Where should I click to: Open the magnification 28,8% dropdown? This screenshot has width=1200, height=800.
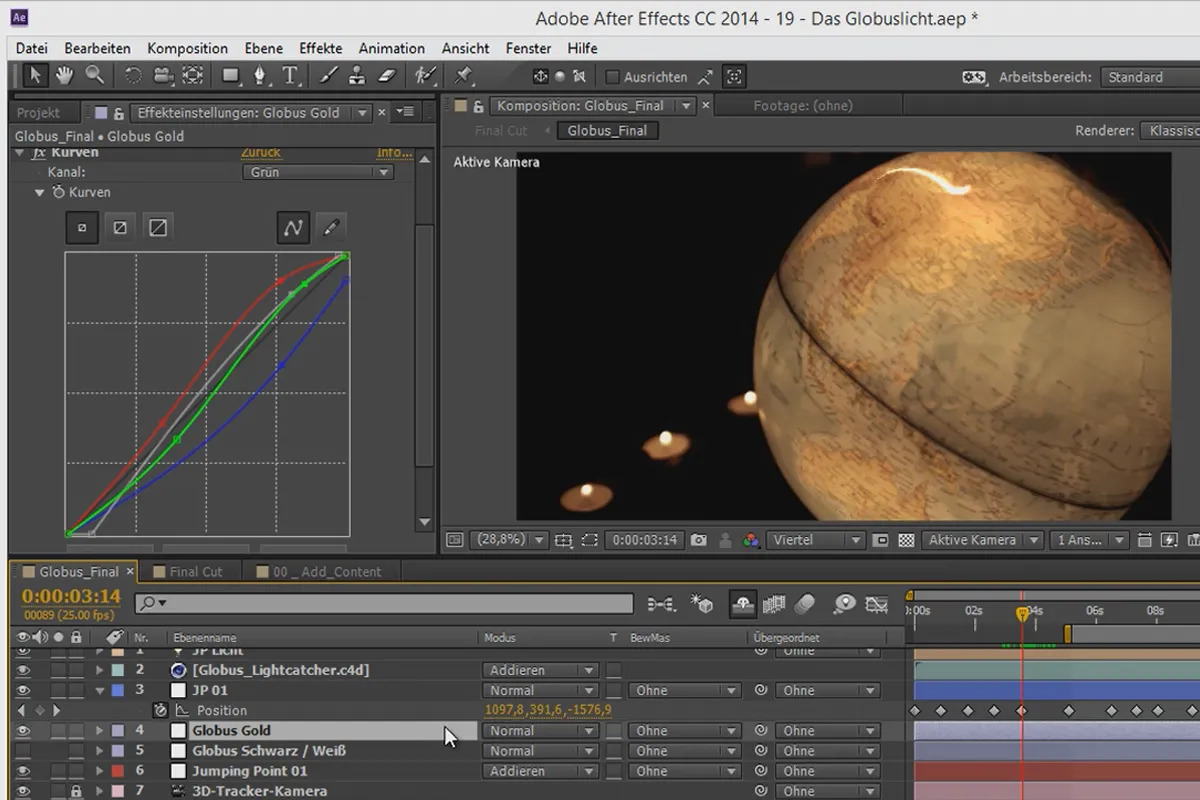[x=508, y=540]
